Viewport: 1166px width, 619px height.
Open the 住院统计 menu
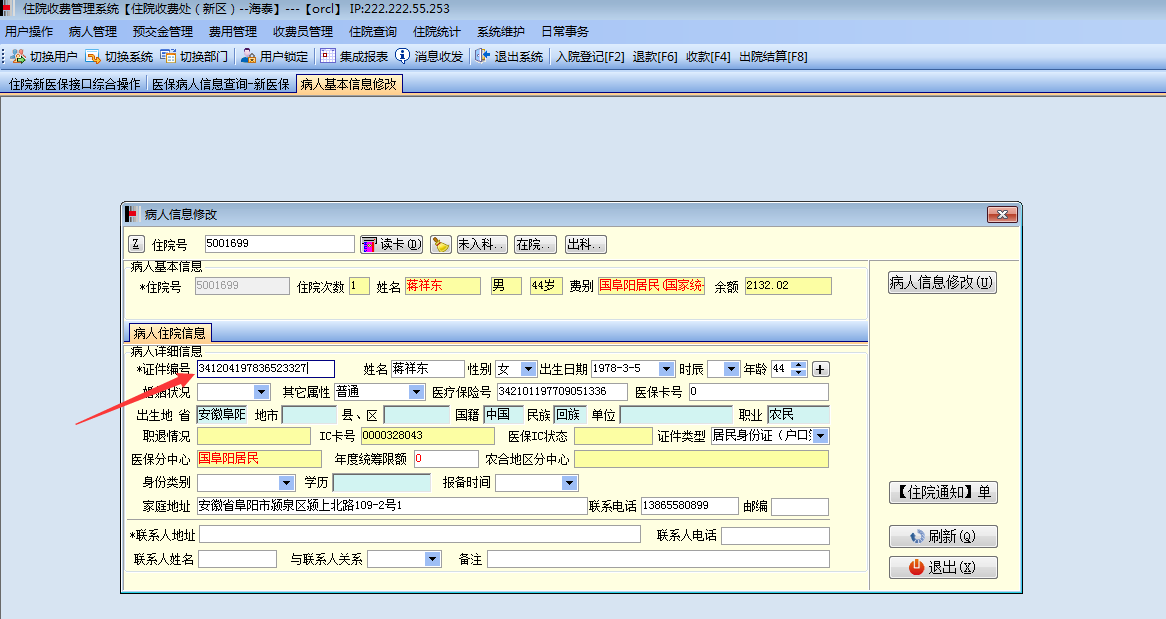coord(437,32)
